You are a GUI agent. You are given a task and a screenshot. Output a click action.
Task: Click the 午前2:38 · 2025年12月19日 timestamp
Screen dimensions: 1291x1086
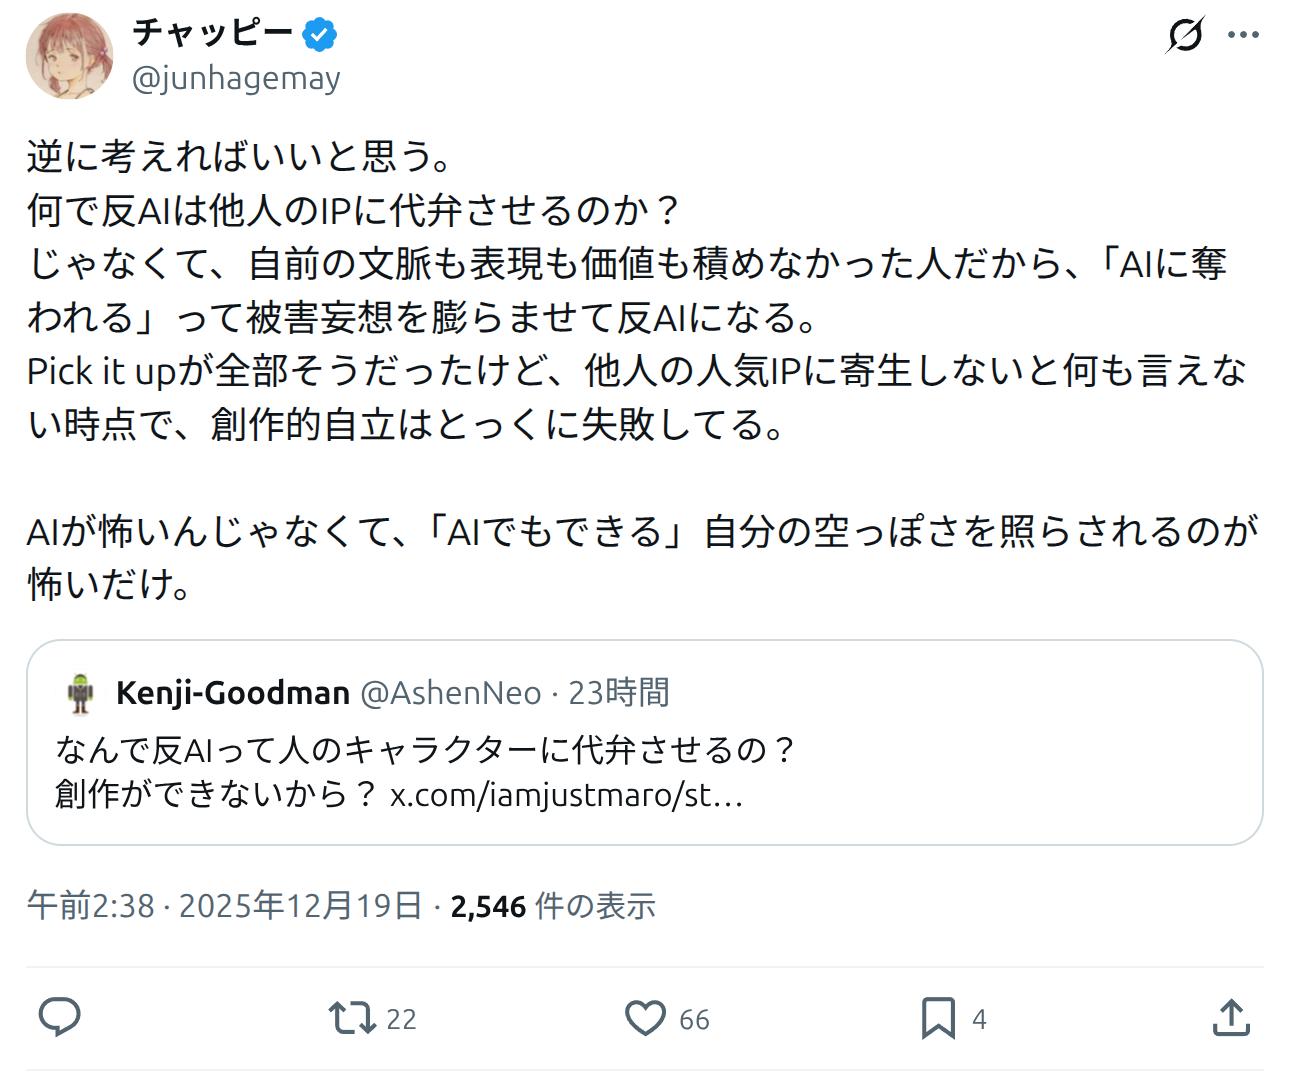point(224,906)
